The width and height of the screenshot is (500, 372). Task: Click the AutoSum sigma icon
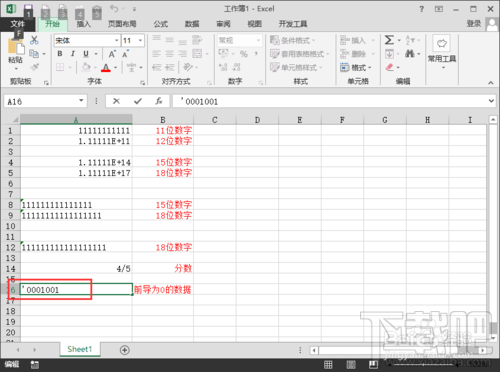[389, 40]
